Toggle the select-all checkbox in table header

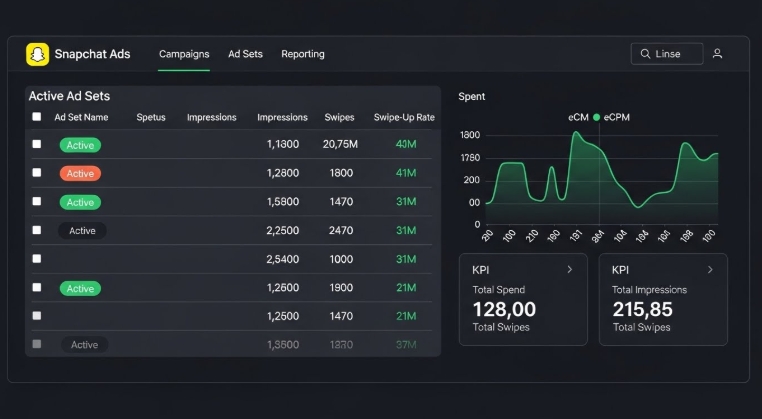tap(37, 117)
